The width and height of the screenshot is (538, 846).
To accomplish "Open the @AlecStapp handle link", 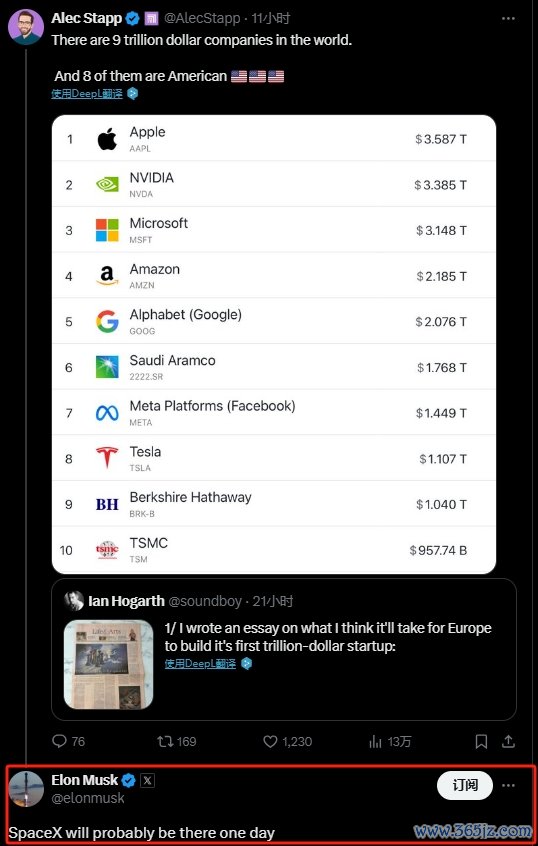I will tap(201, 18).
